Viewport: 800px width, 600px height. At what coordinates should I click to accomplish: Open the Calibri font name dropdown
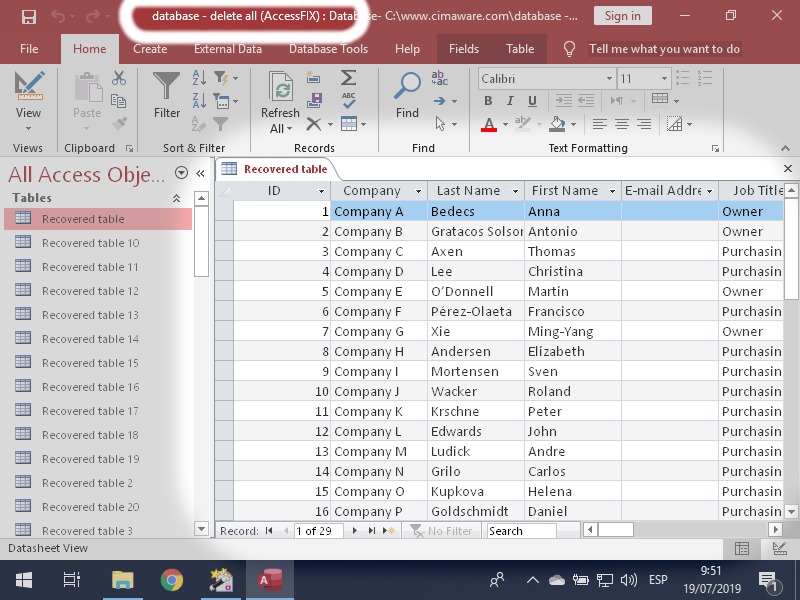pos(609,78)
